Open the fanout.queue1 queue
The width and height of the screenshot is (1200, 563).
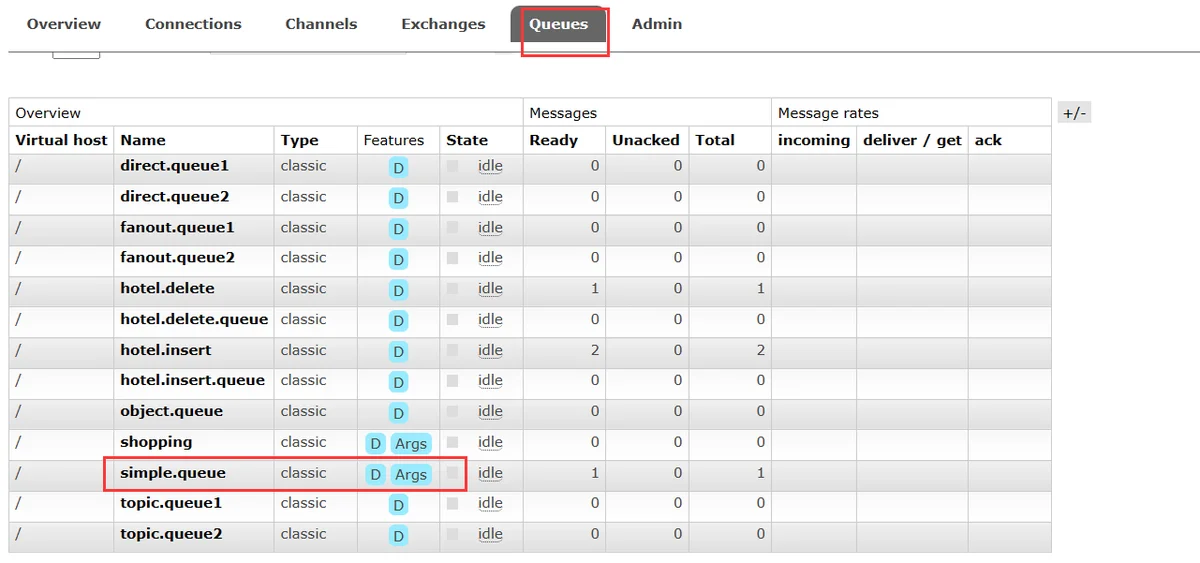[177, 228]
